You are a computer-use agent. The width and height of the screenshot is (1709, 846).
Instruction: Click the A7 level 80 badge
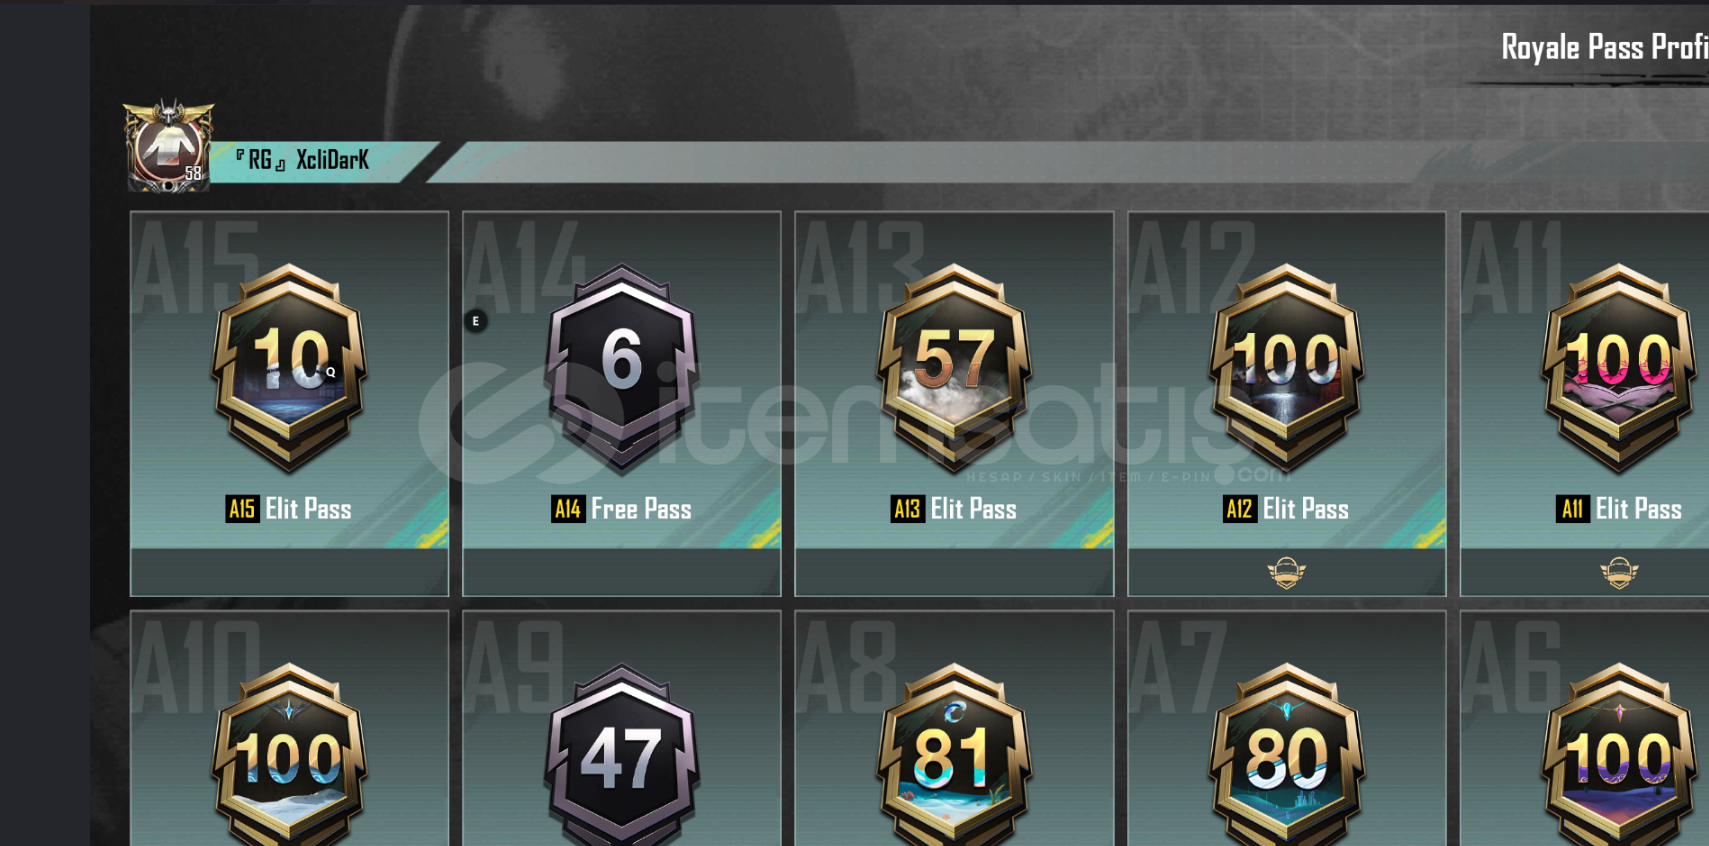point(1286,755)
